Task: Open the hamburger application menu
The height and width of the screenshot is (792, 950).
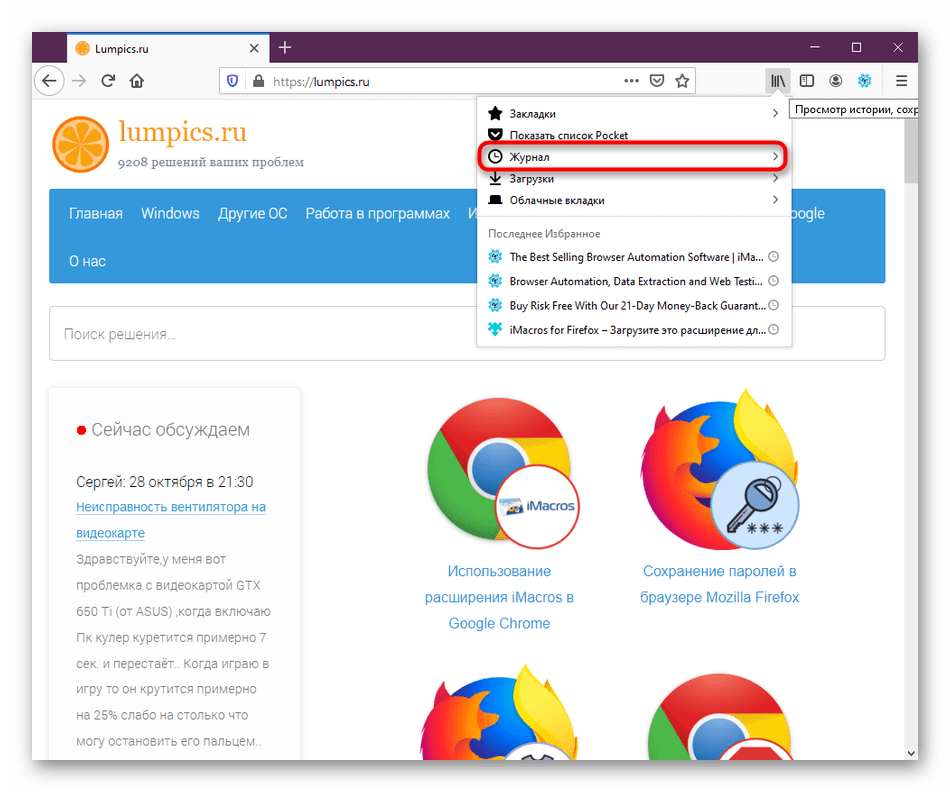Action: 901,81
